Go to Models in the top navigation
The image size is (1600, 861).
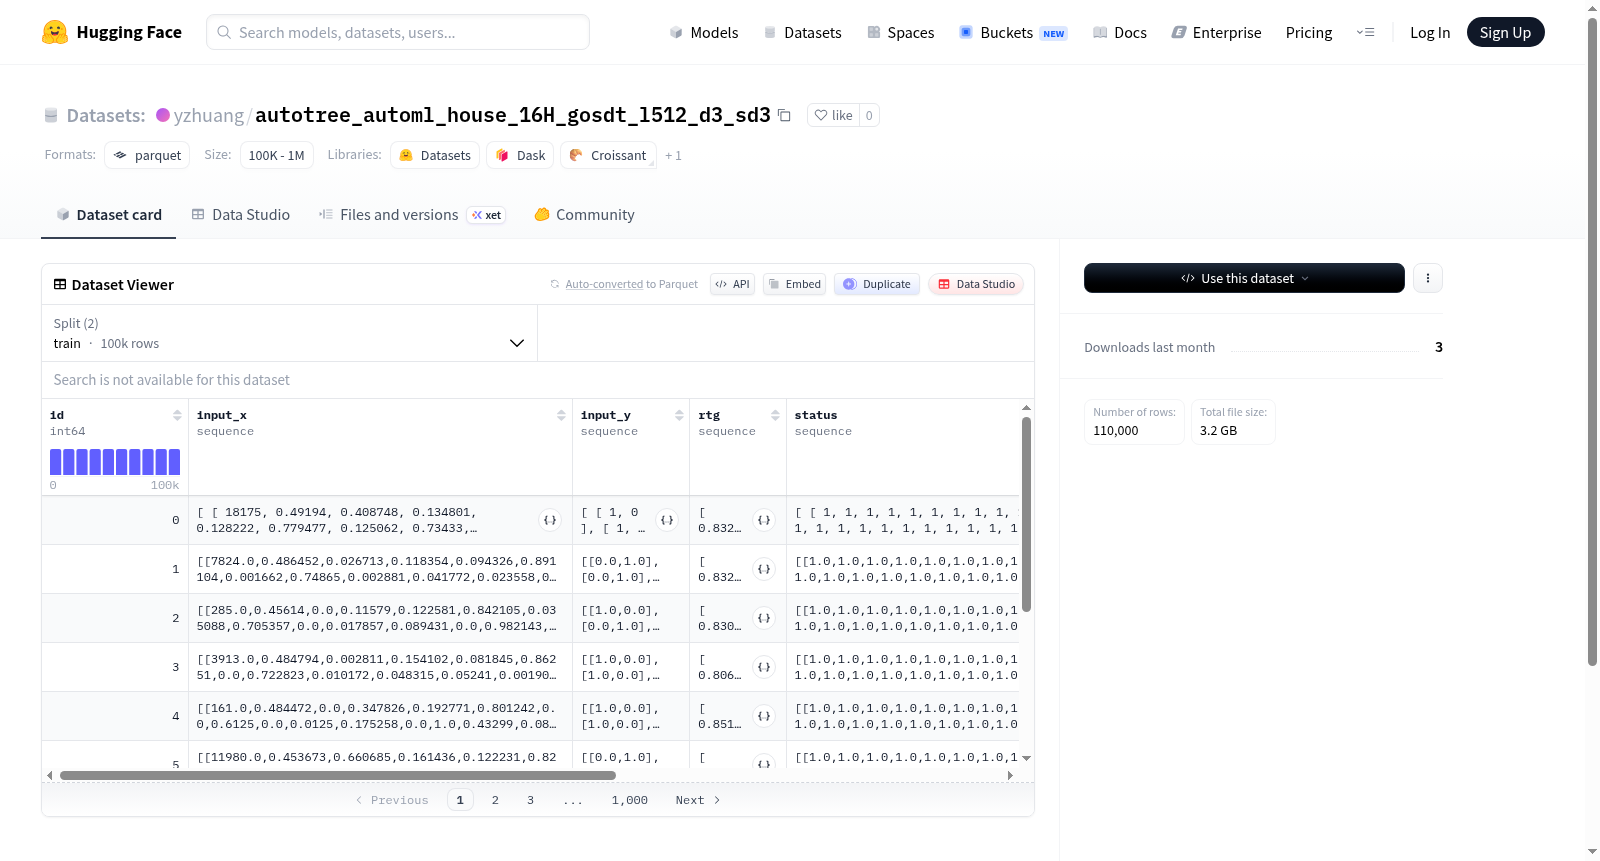pyautogui.click(x=704, y=32)
